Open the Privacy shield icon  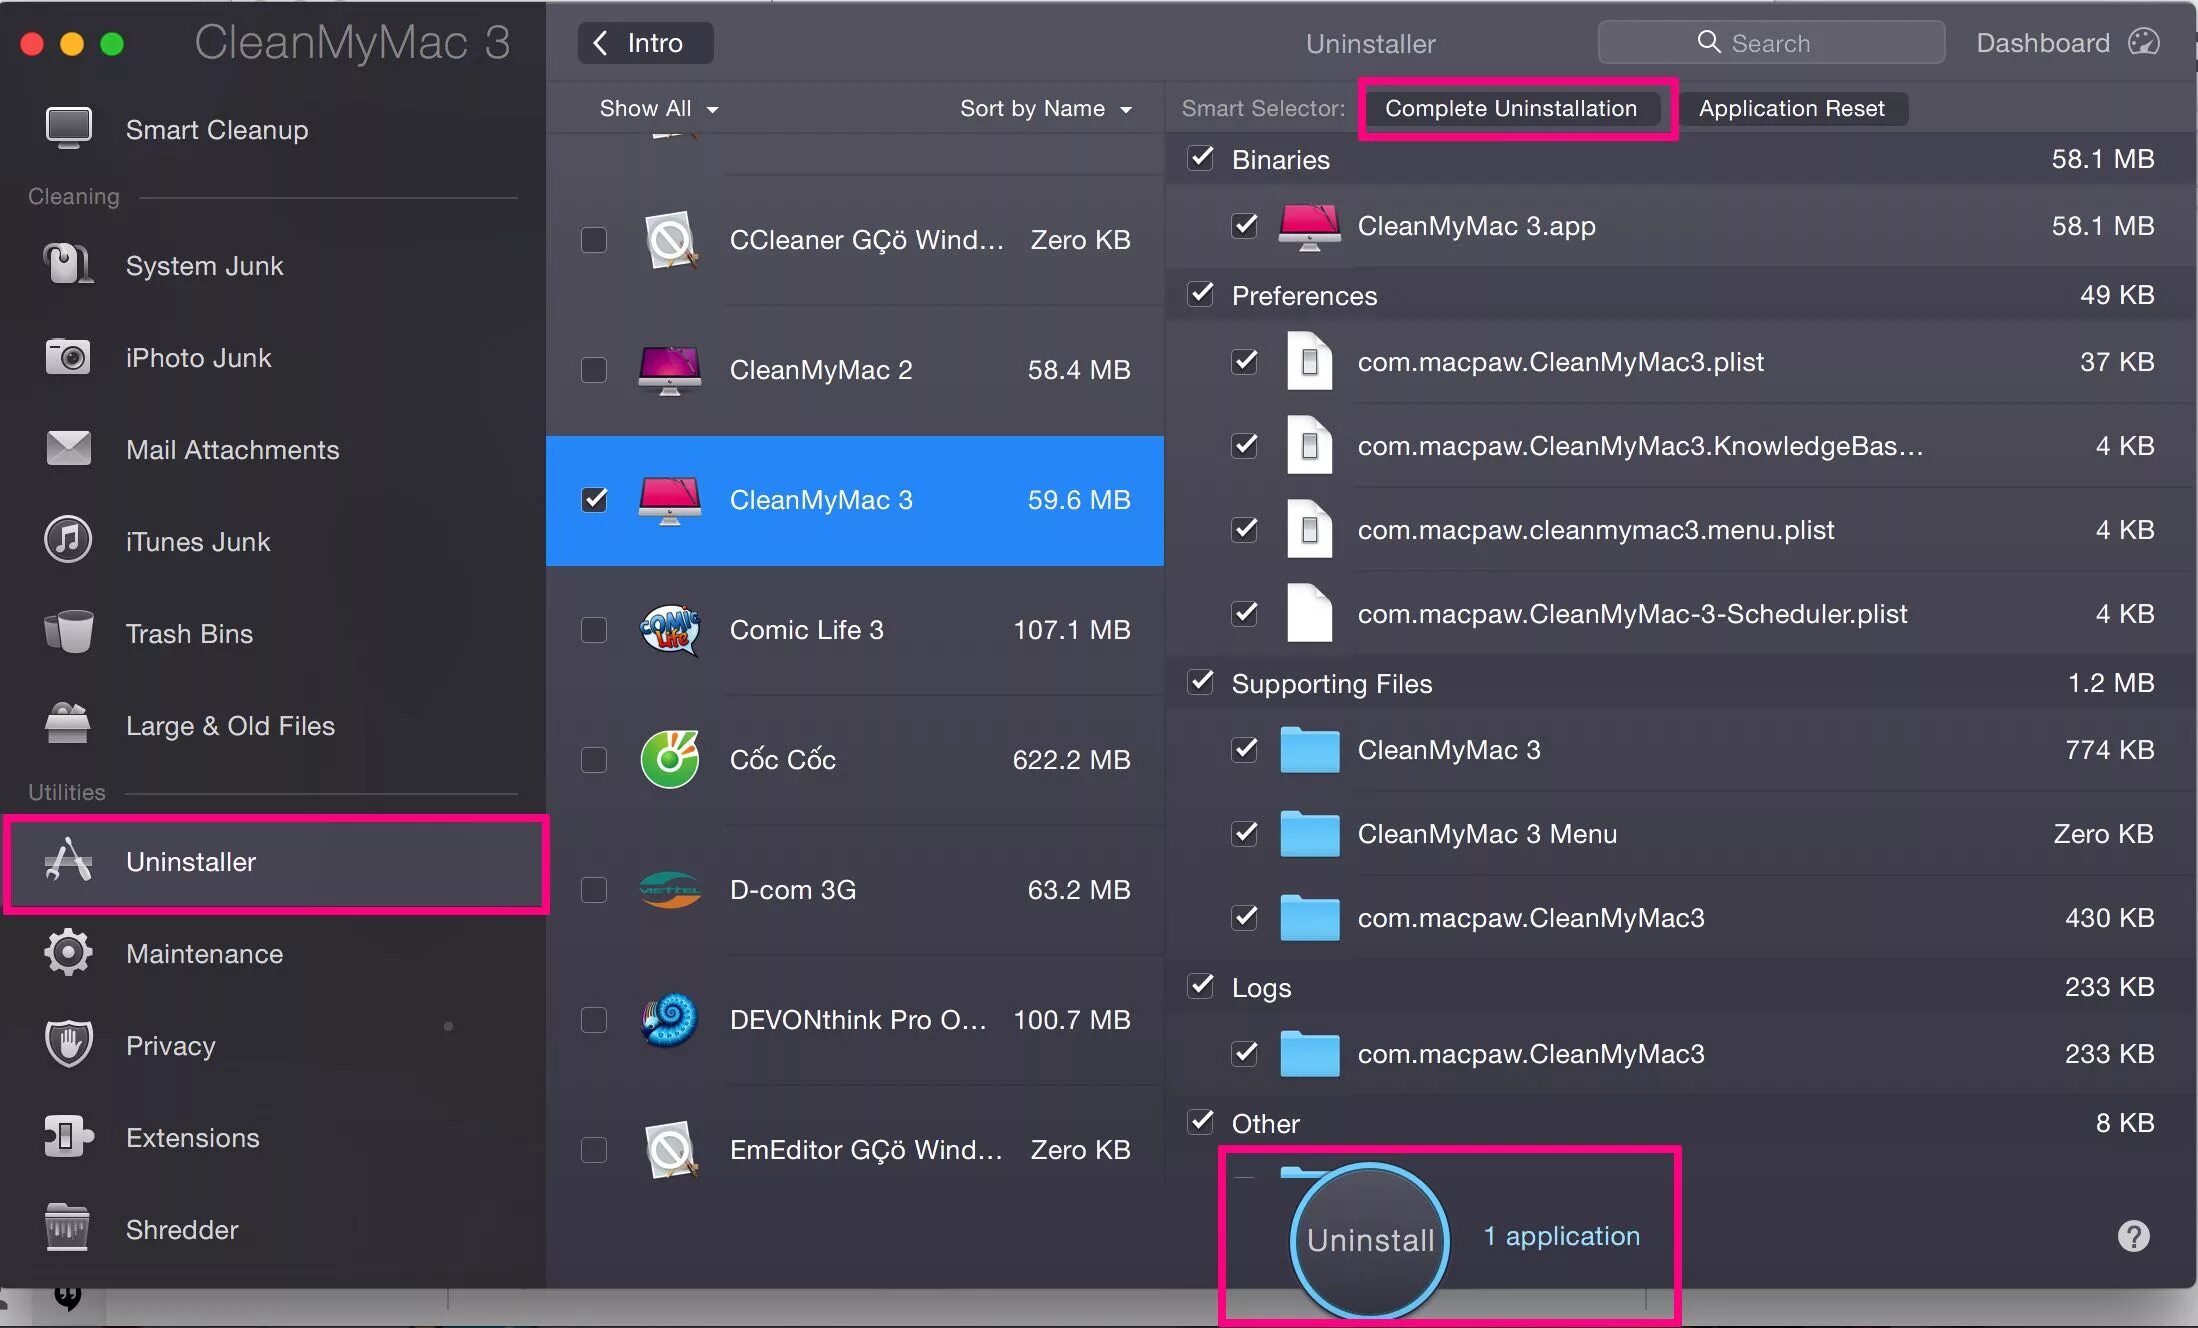point(67,1045)
